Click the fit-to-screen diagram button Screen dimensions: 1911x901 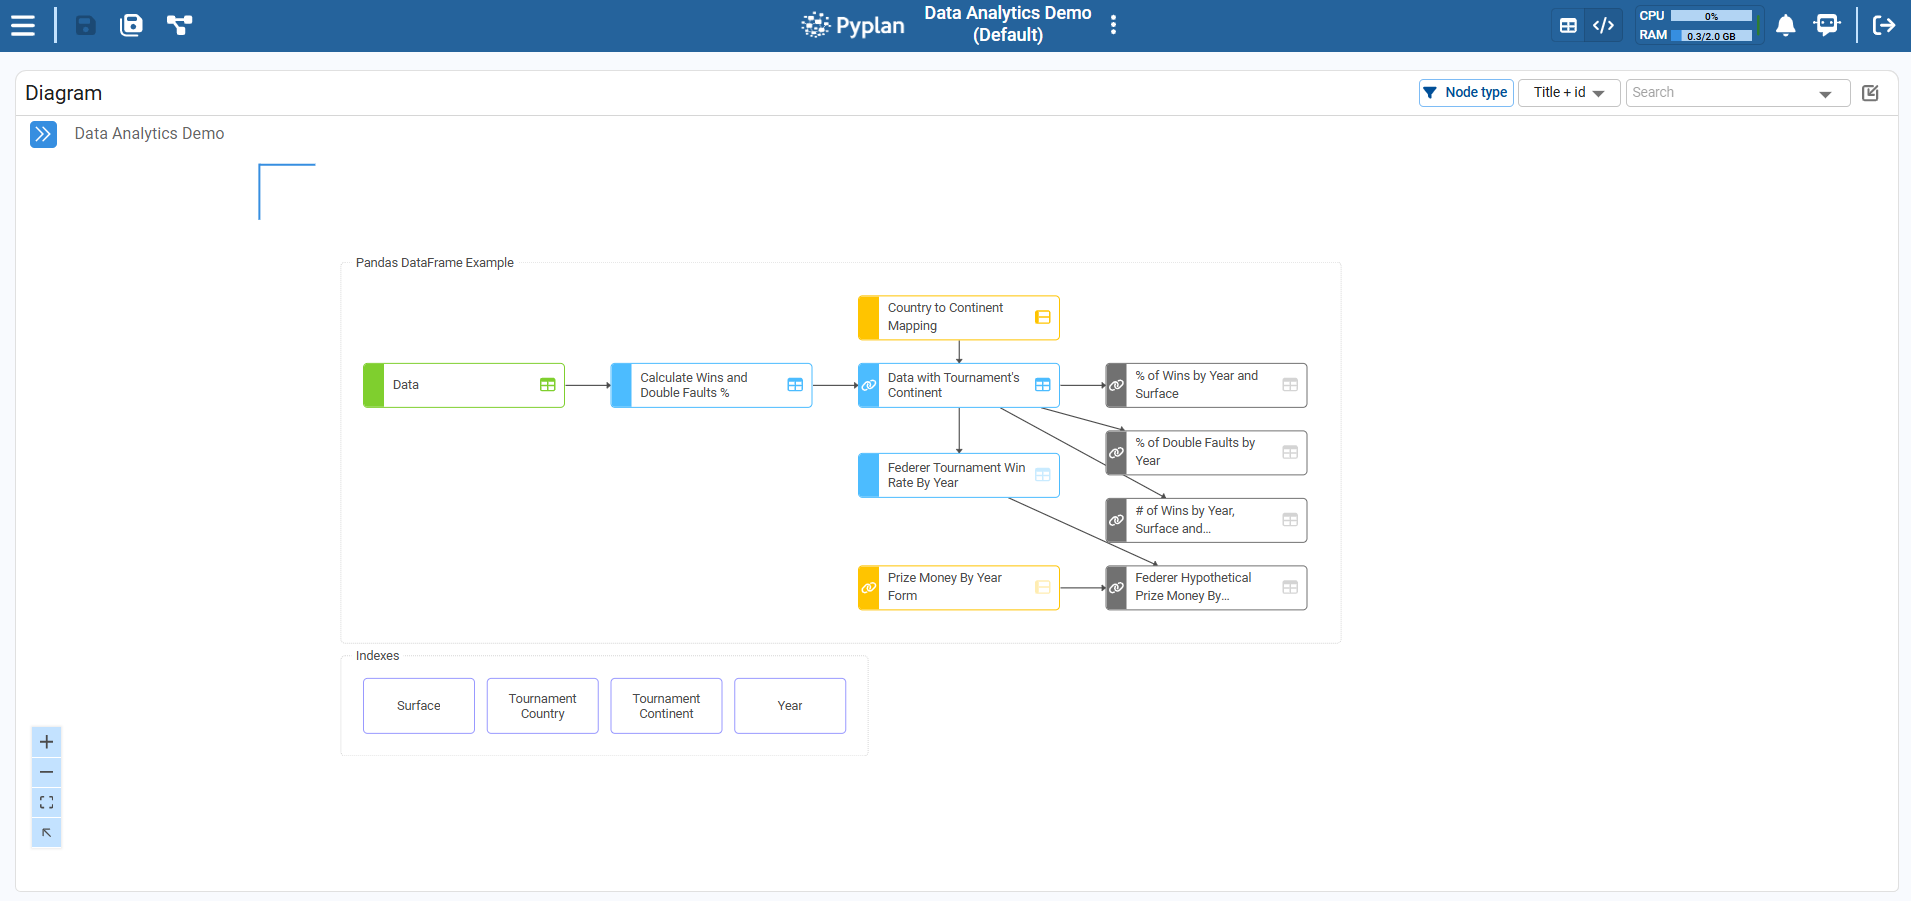tap(46, 803)
